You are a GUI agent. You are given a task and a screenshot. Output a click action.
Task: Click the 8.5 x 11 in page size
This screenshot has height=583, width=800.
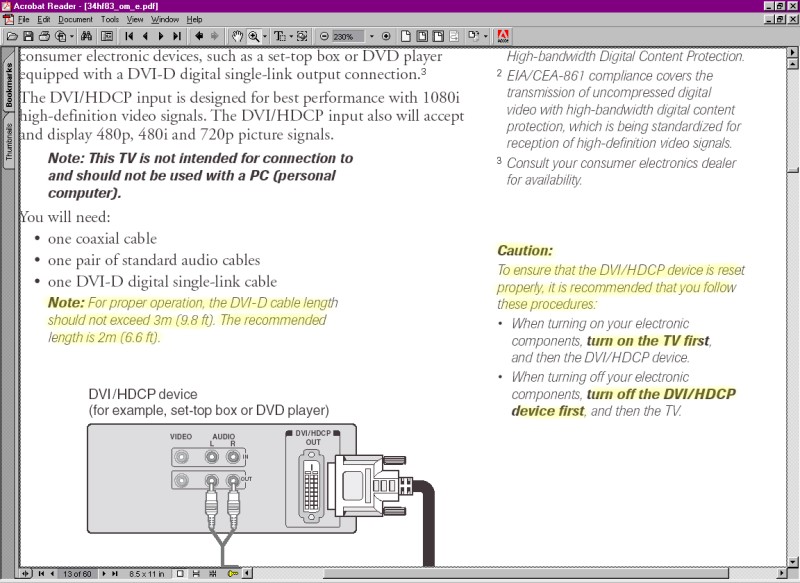(146, 574)
